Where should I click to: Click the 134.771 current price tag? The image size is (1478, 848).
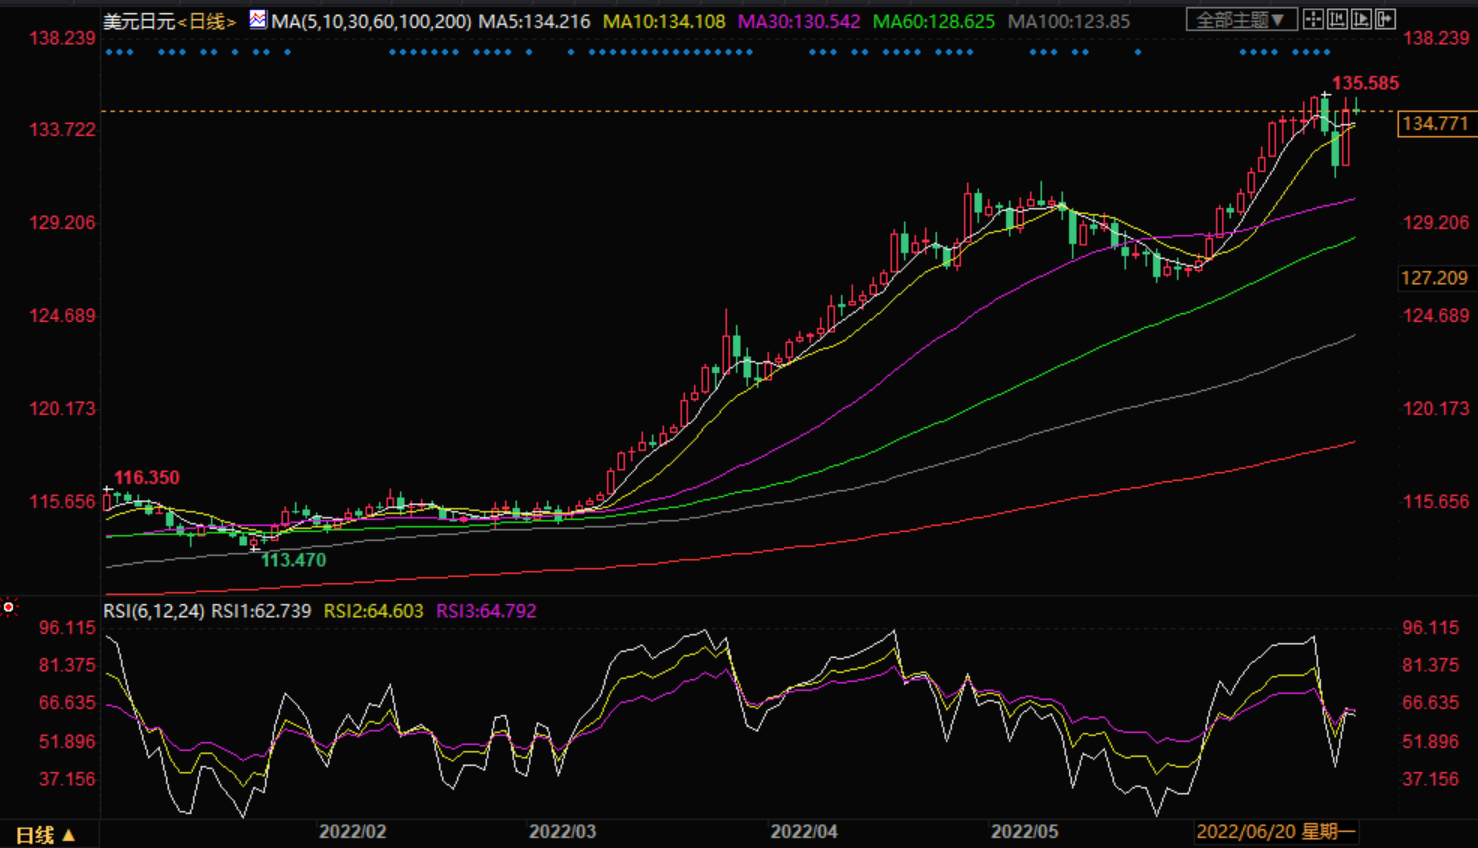tap(1435, 124)
